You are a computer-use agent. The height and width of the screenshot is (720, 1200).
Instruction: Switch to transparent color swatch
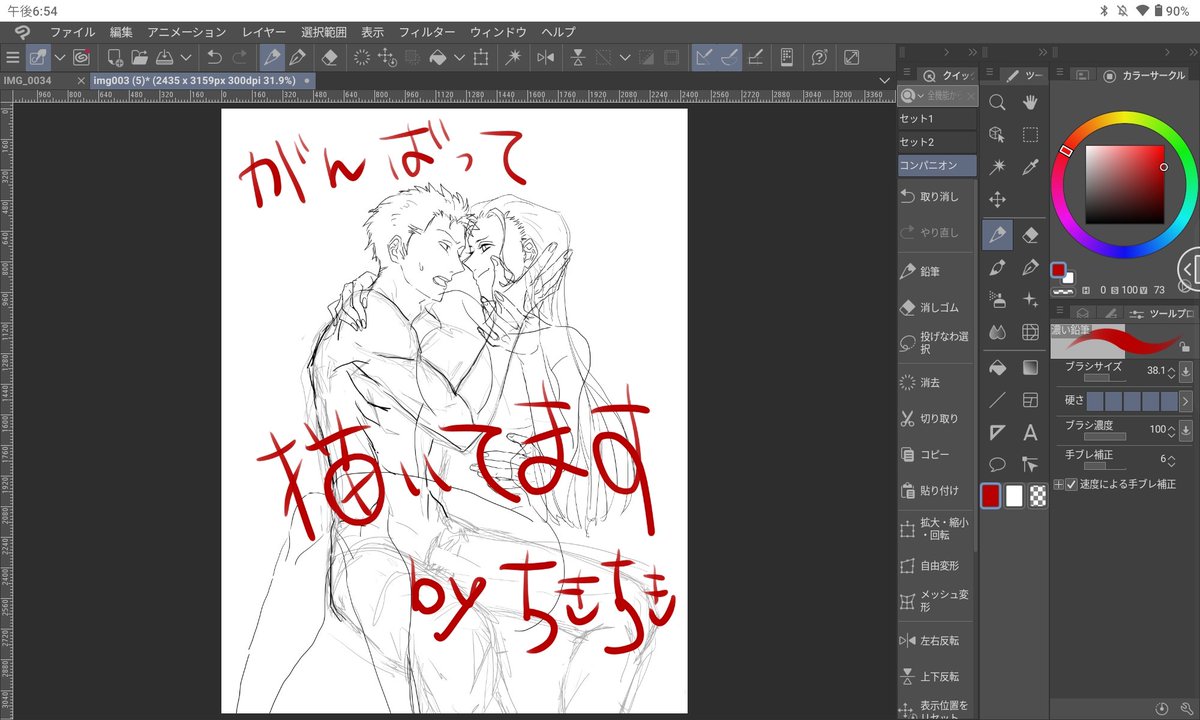1038,495
